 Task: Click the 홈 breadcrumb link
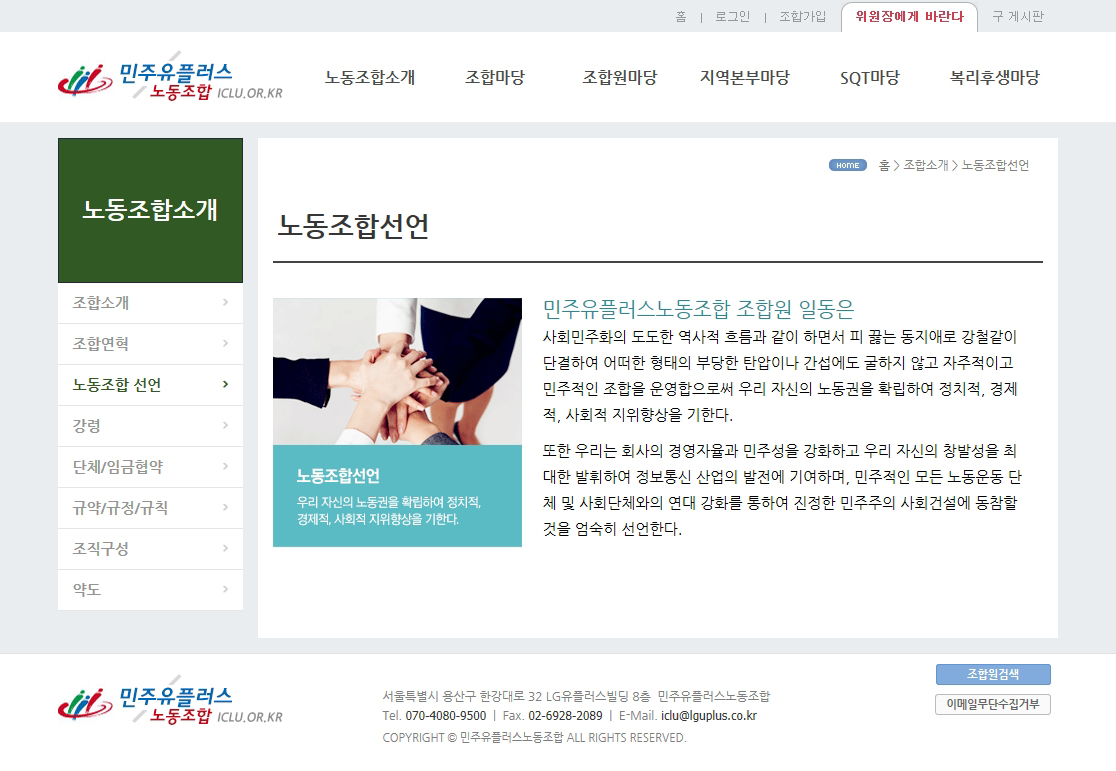[x=884, y=165]
